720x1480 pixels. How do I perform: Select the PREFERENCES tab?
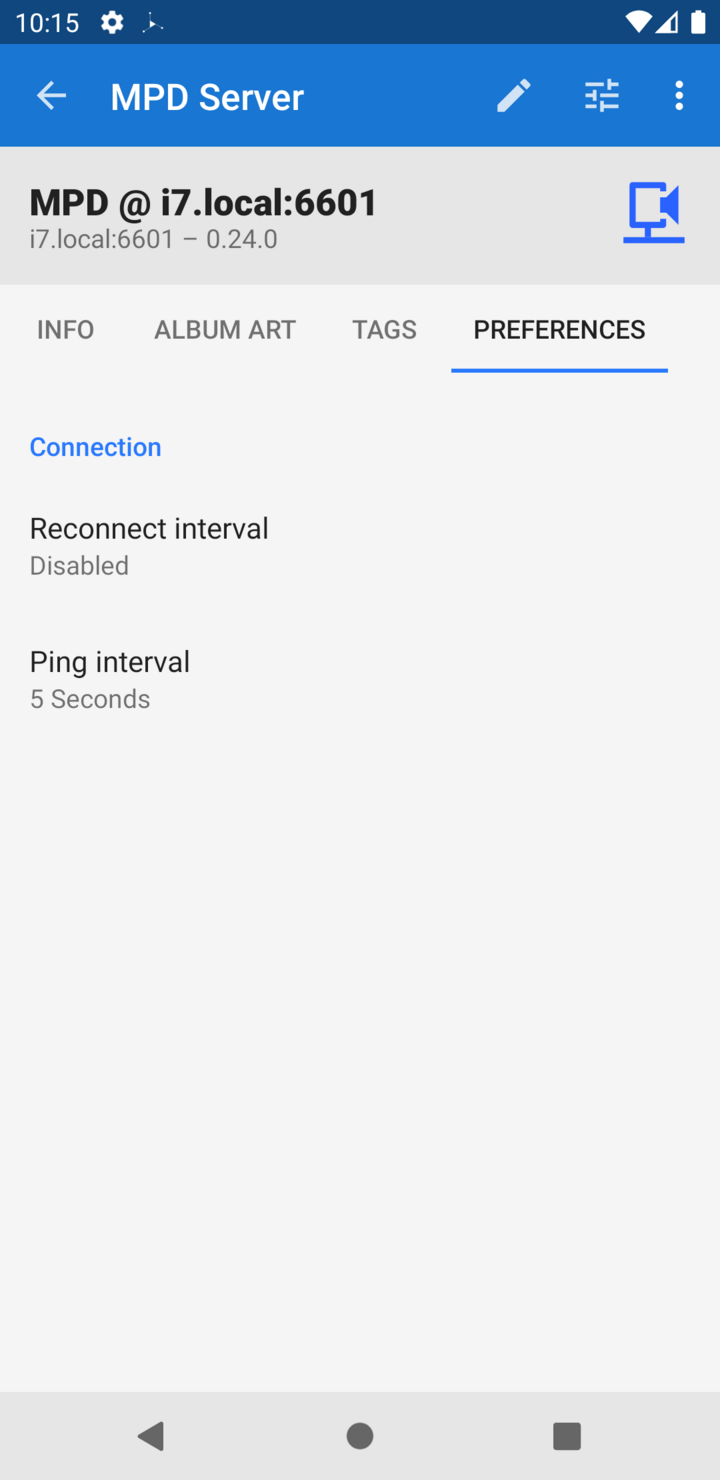tap(560, 330)
